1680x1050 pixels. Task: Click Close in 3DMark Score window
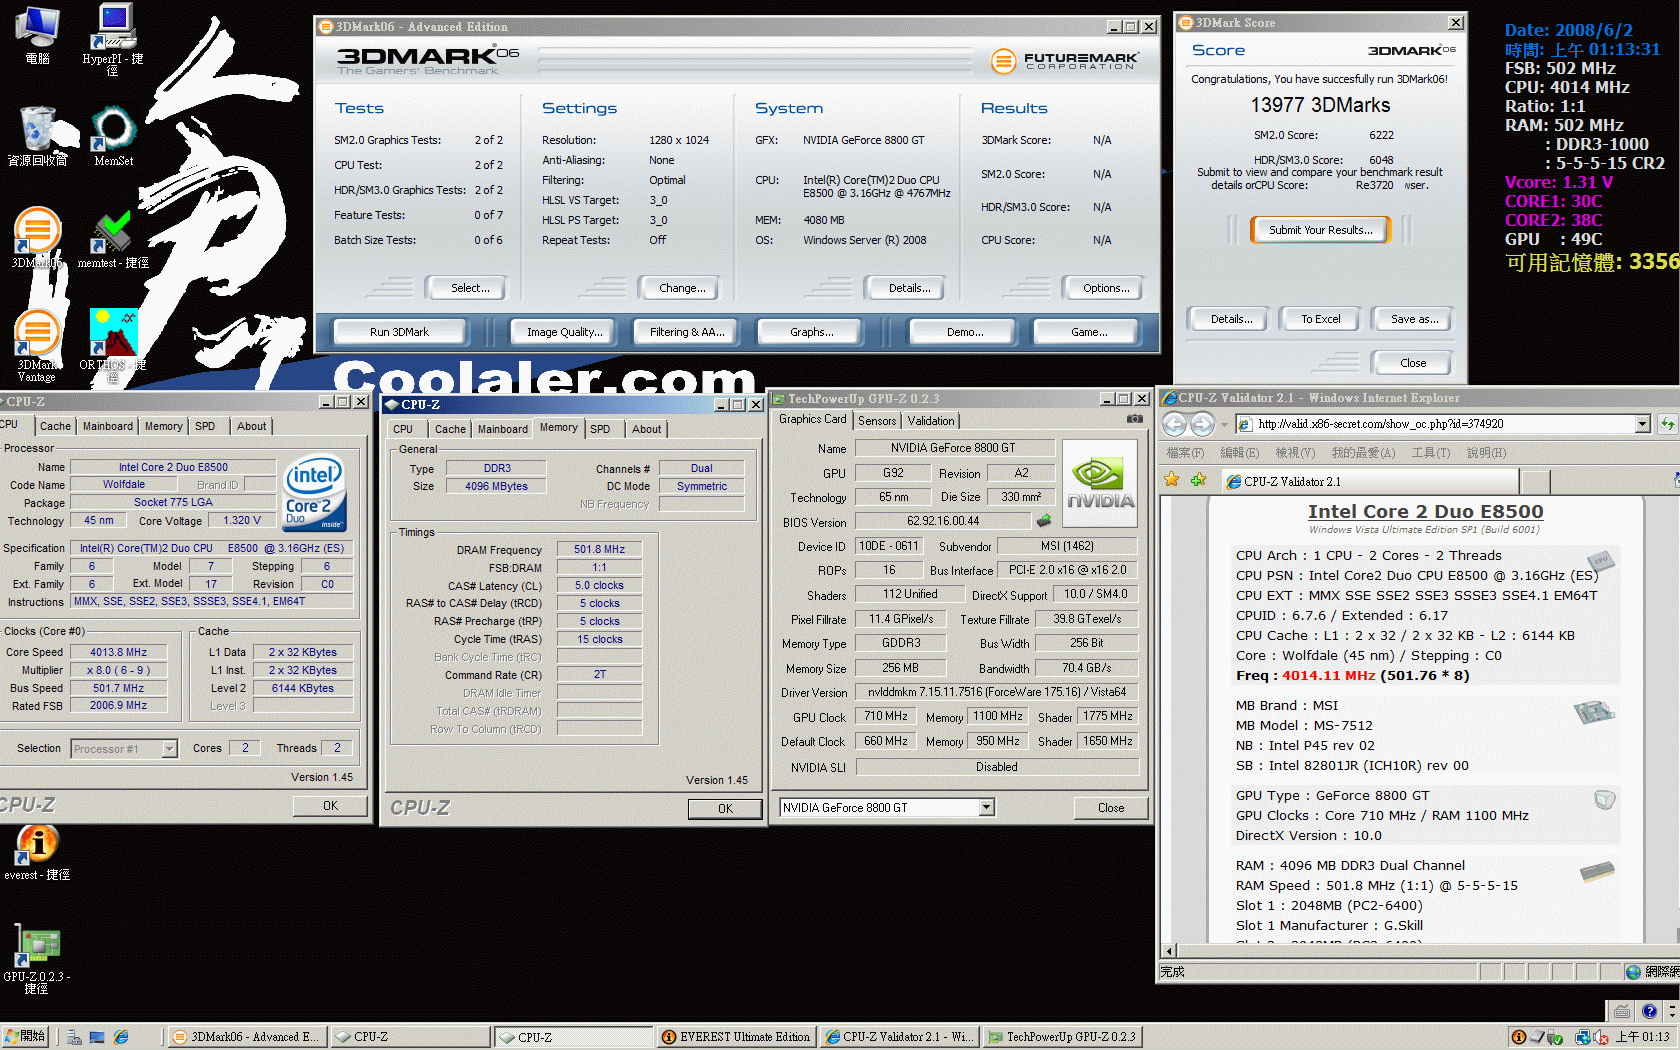(1413, 363)
